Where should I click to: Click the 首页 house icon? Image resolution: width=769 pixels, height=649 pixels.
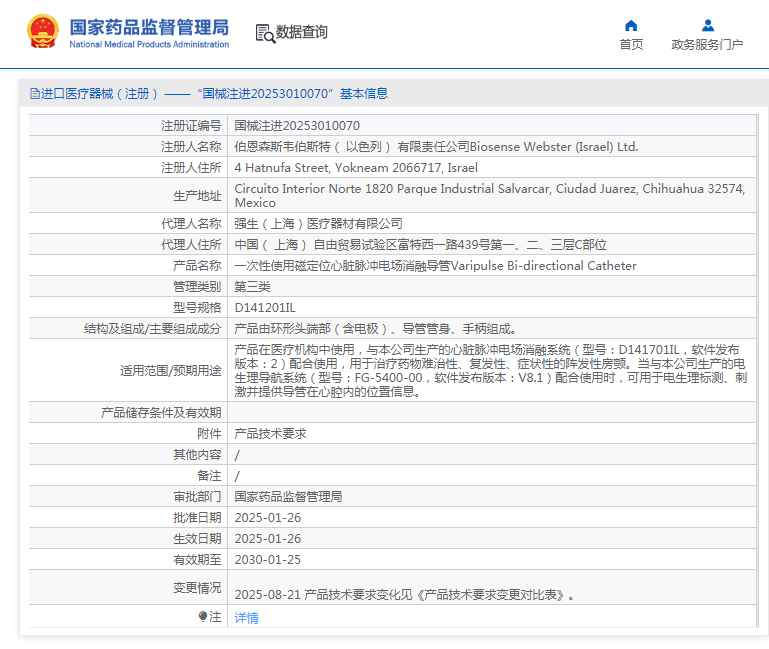coord(631,25)
